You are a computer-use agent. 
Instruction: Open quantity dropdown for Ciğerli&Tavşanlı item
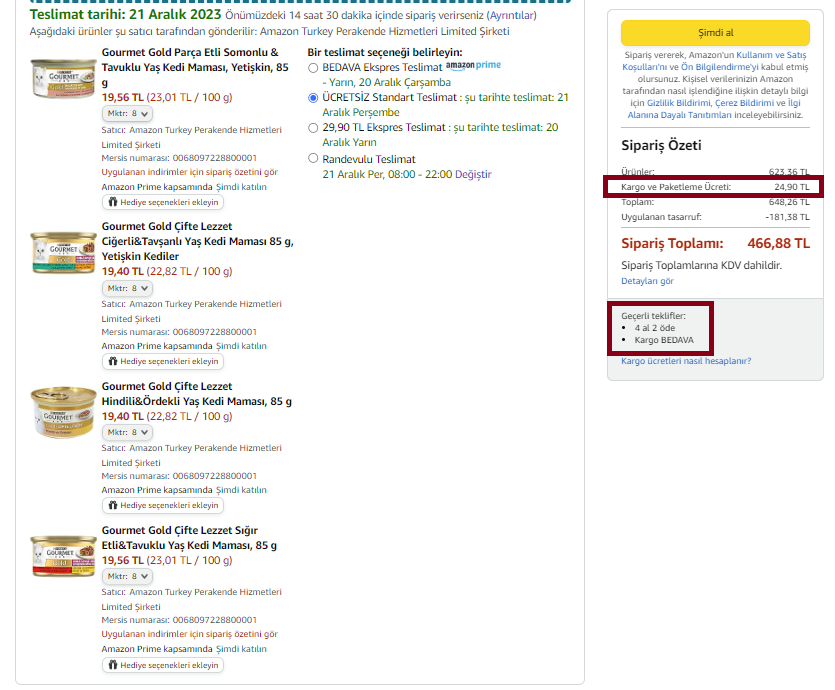(127, 288)
